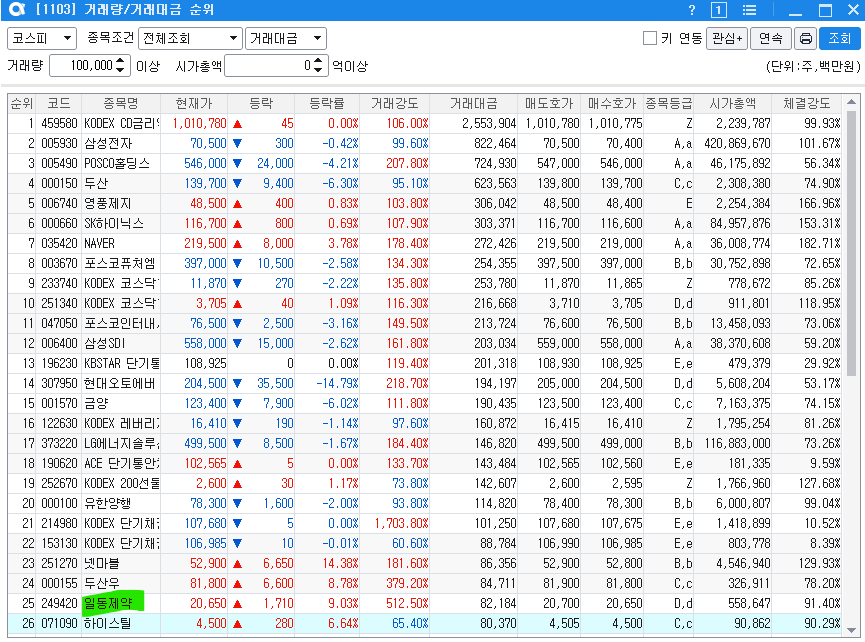Select the 두산우 stock name
The image size is (865, 642).
coord(102,583)
